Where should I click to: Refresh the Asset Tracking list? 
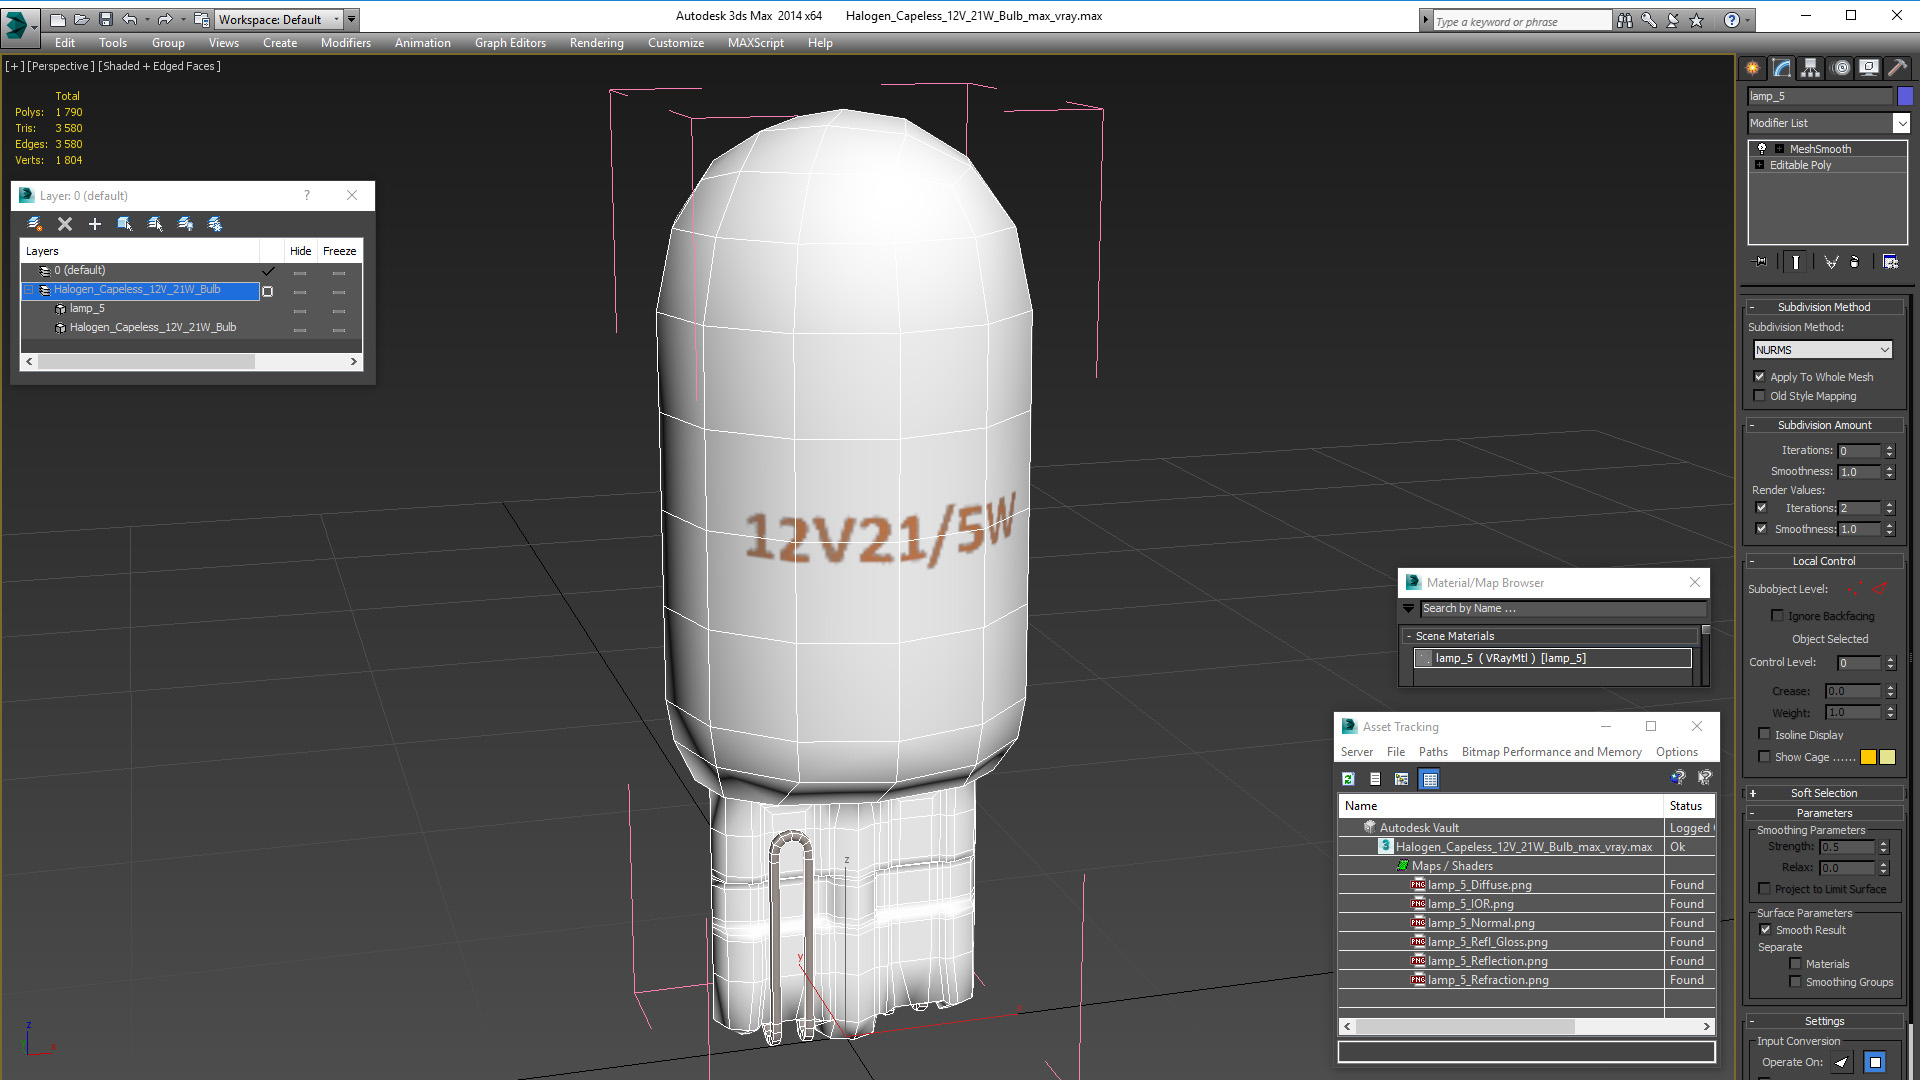[x=1348, y=779]
